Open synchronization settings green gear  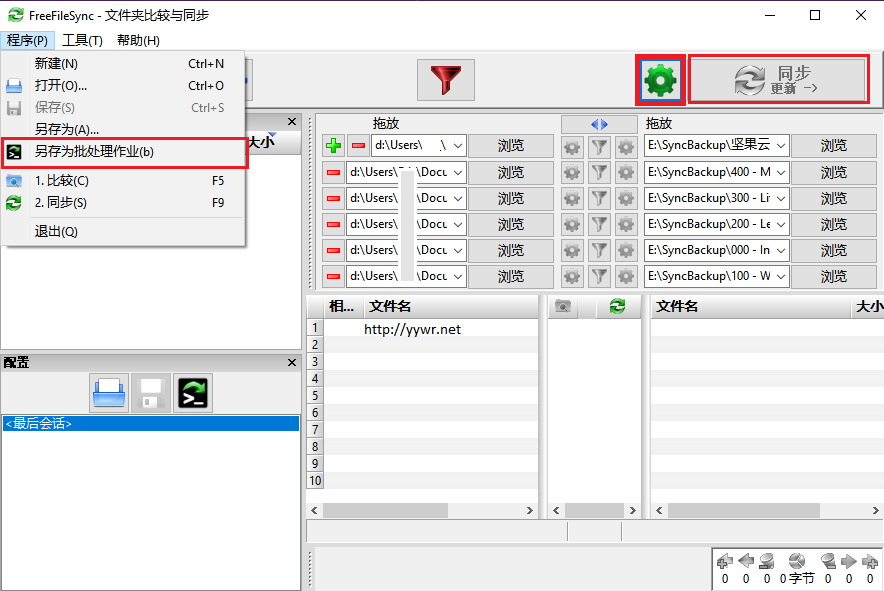pyautogui.click(x=660, y=80)
